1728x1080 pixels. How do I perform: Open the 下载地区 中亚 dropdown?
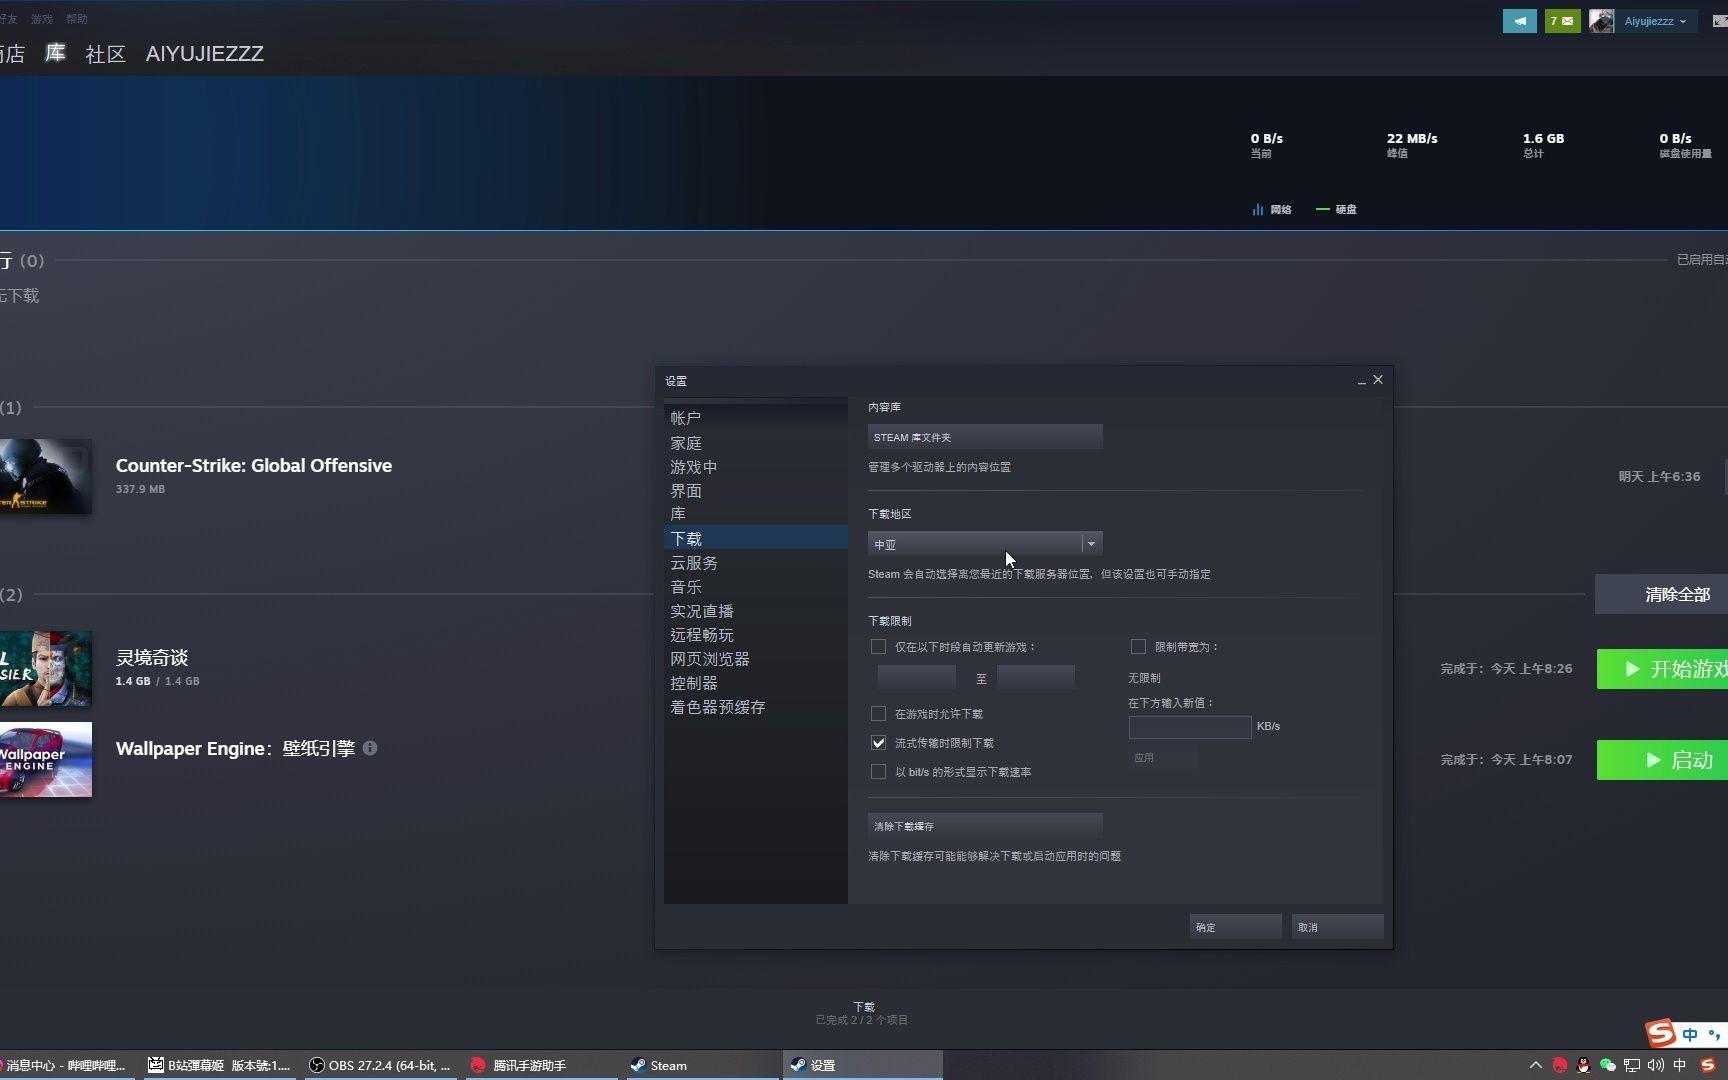(985, 544)
